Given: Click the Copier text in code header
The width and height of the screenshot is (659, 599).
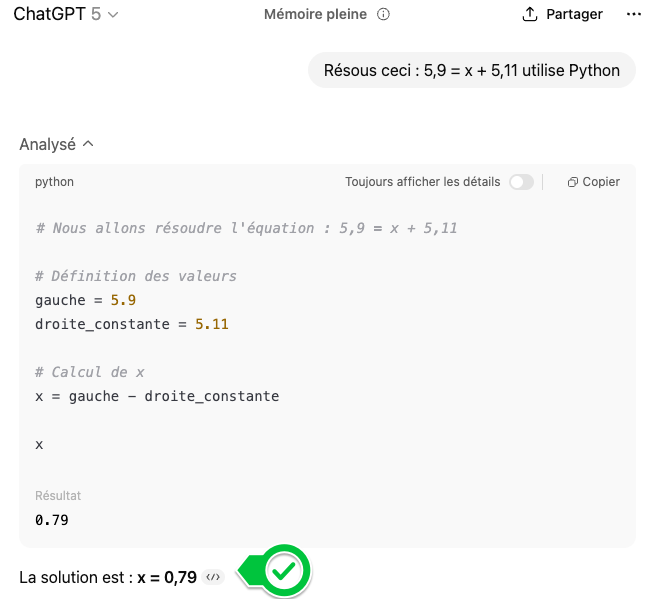Looking at the screenshot, I should (x=601, y=182).
